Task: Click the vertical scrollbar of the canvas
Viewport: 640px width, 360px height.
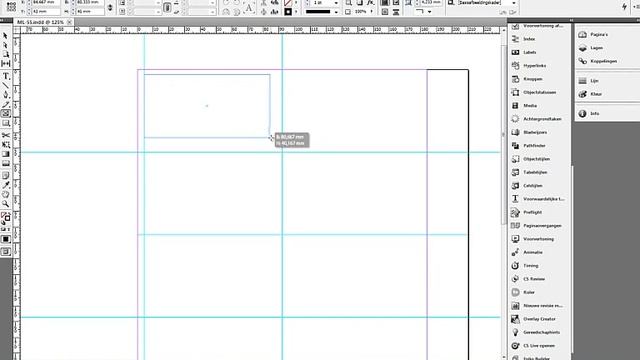Action: 503,135
